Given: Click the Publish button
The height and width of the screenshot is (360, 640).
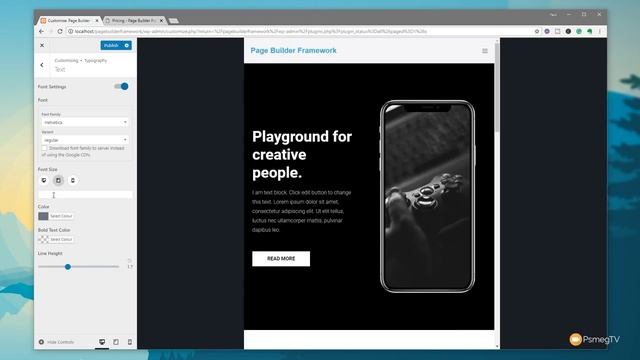Looking at the screenshot, I should point(111,45).
